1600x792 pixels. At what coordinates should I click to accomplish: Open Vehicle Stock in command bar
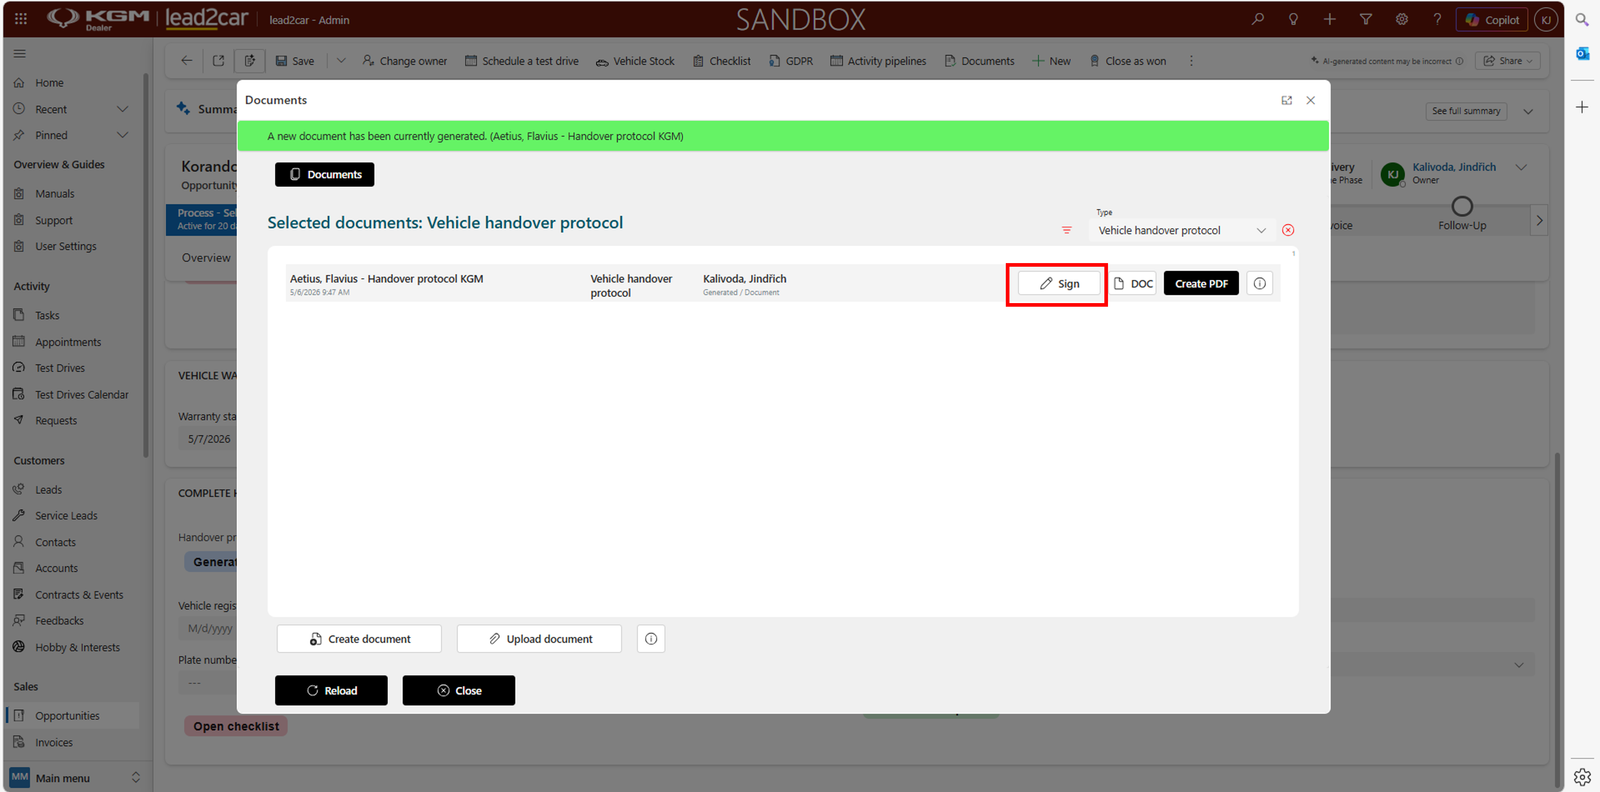coord(635,61)
